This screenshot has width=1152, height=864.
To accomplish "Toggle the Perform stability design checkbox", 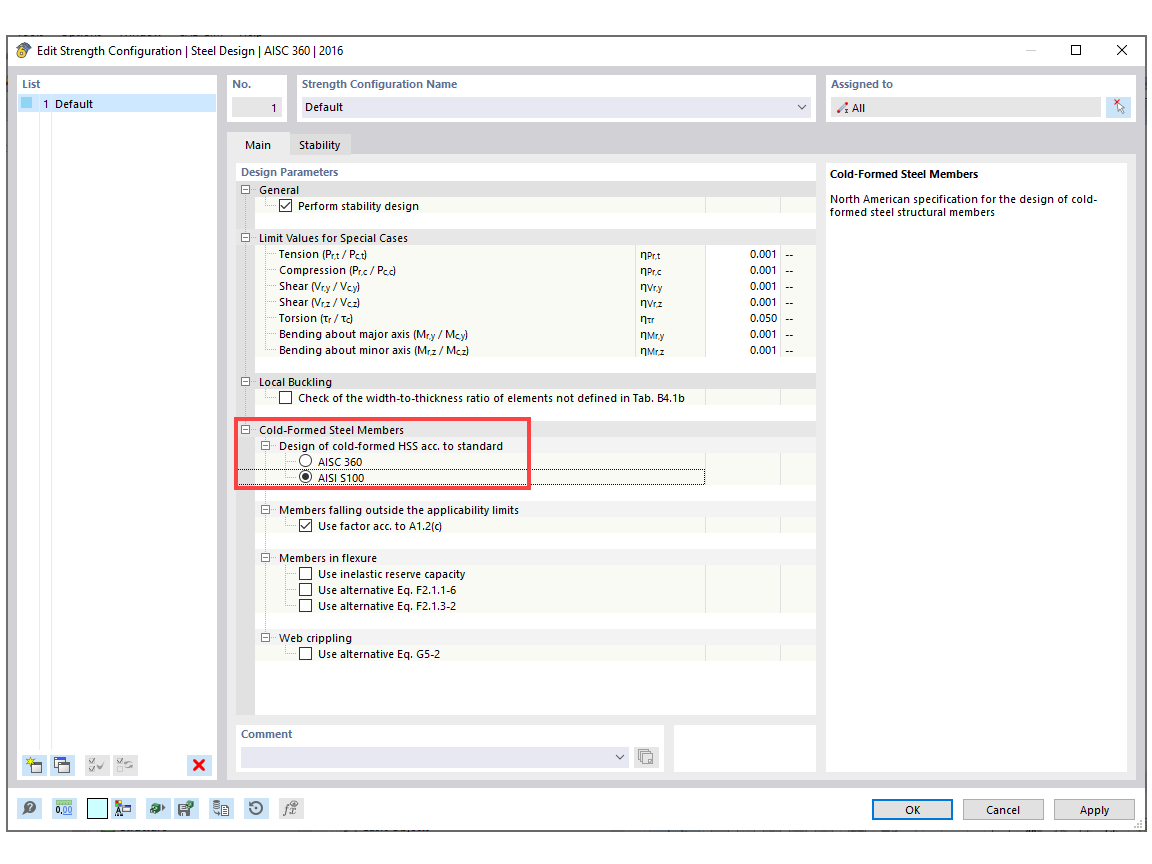I will (x=286, y=206).
